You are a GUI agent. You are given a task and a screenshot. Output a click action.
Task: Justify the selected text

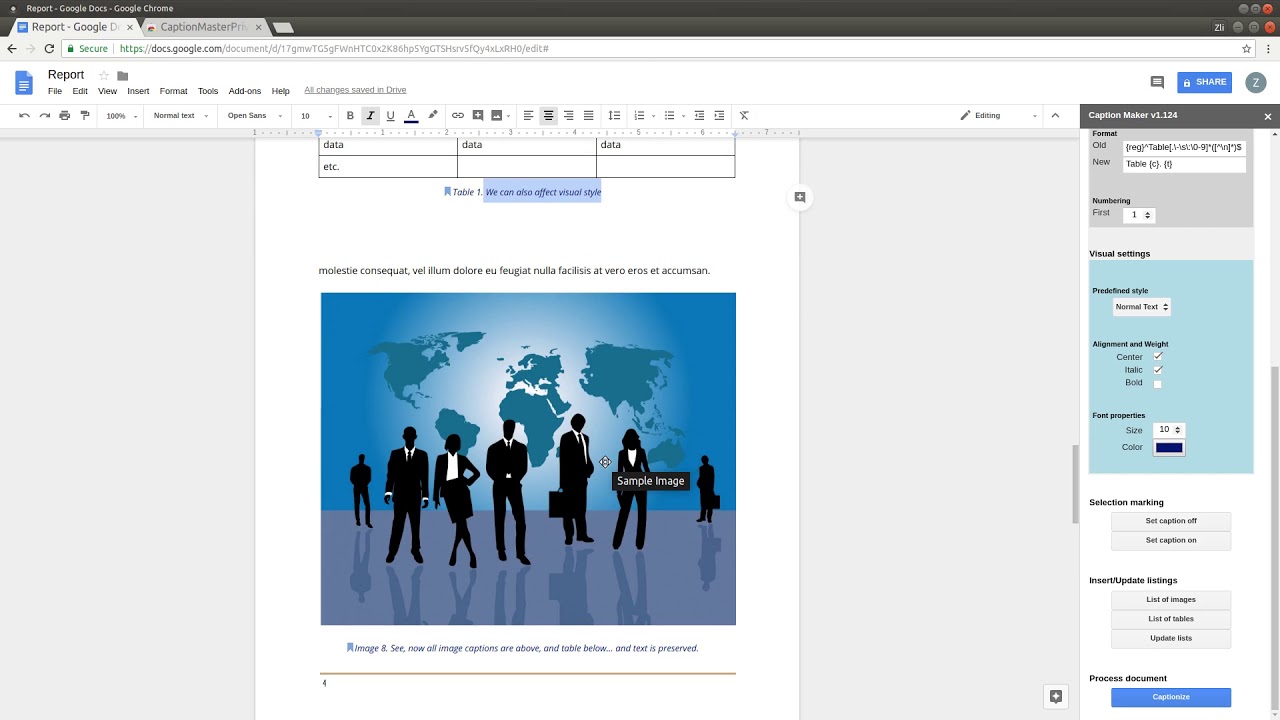click(x=588, y=116)
